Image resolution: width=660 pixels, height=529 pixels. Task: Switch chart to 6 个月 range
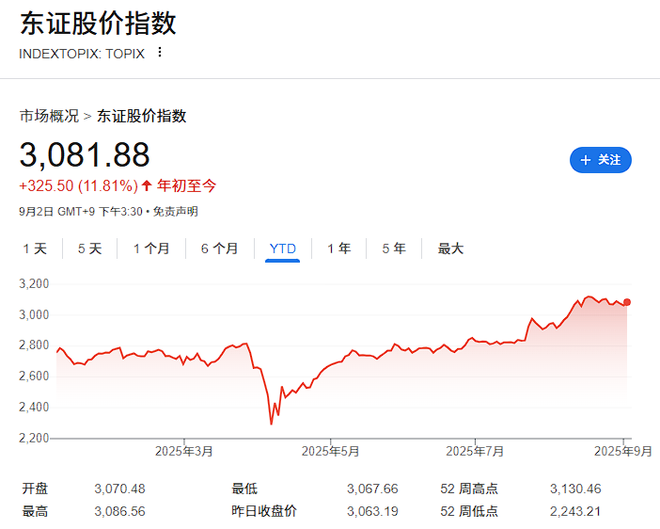(219, 249)
